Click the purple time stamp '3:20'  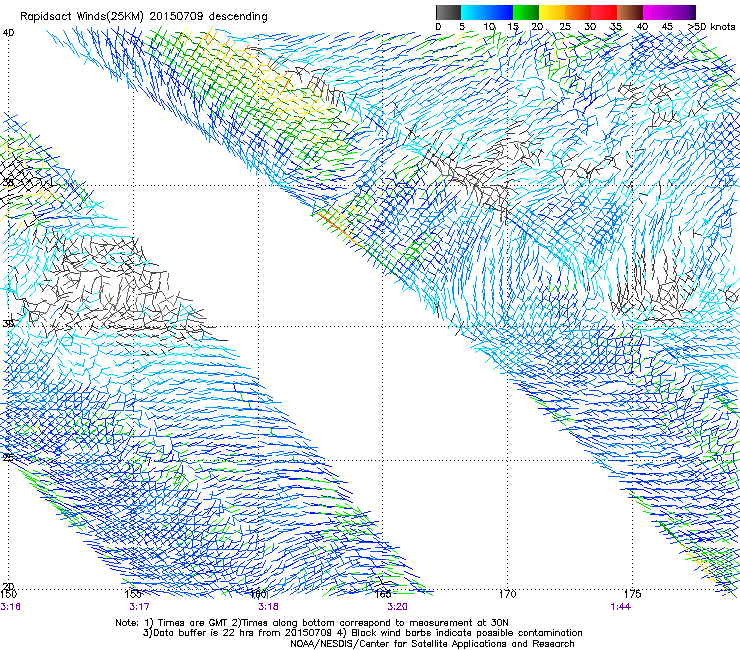(397, 607)
